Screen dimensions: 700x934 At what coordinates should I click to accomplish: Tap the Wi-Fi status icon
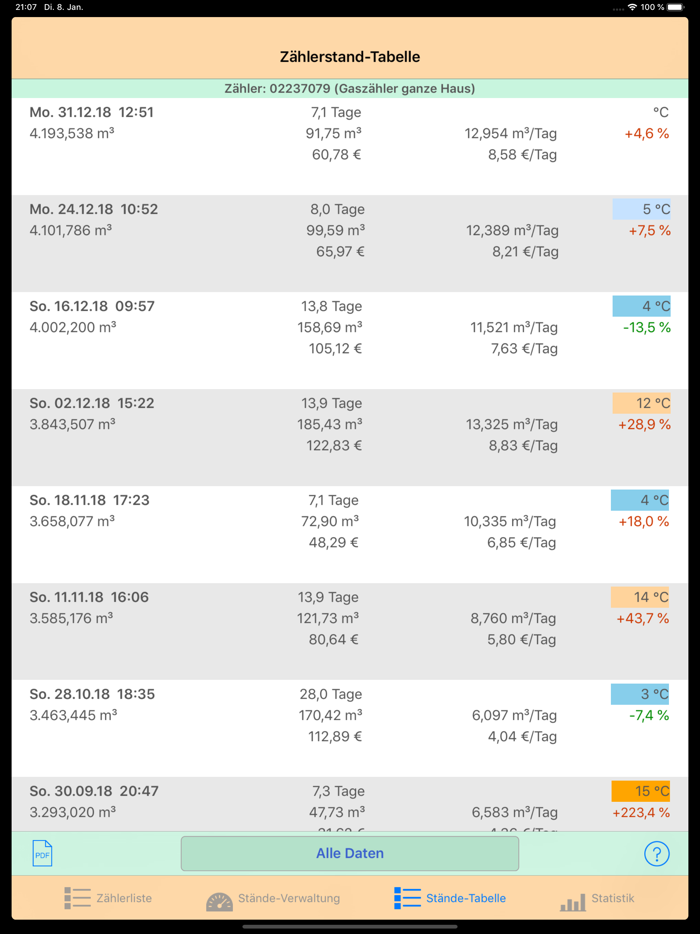click(x=631, y=7)
